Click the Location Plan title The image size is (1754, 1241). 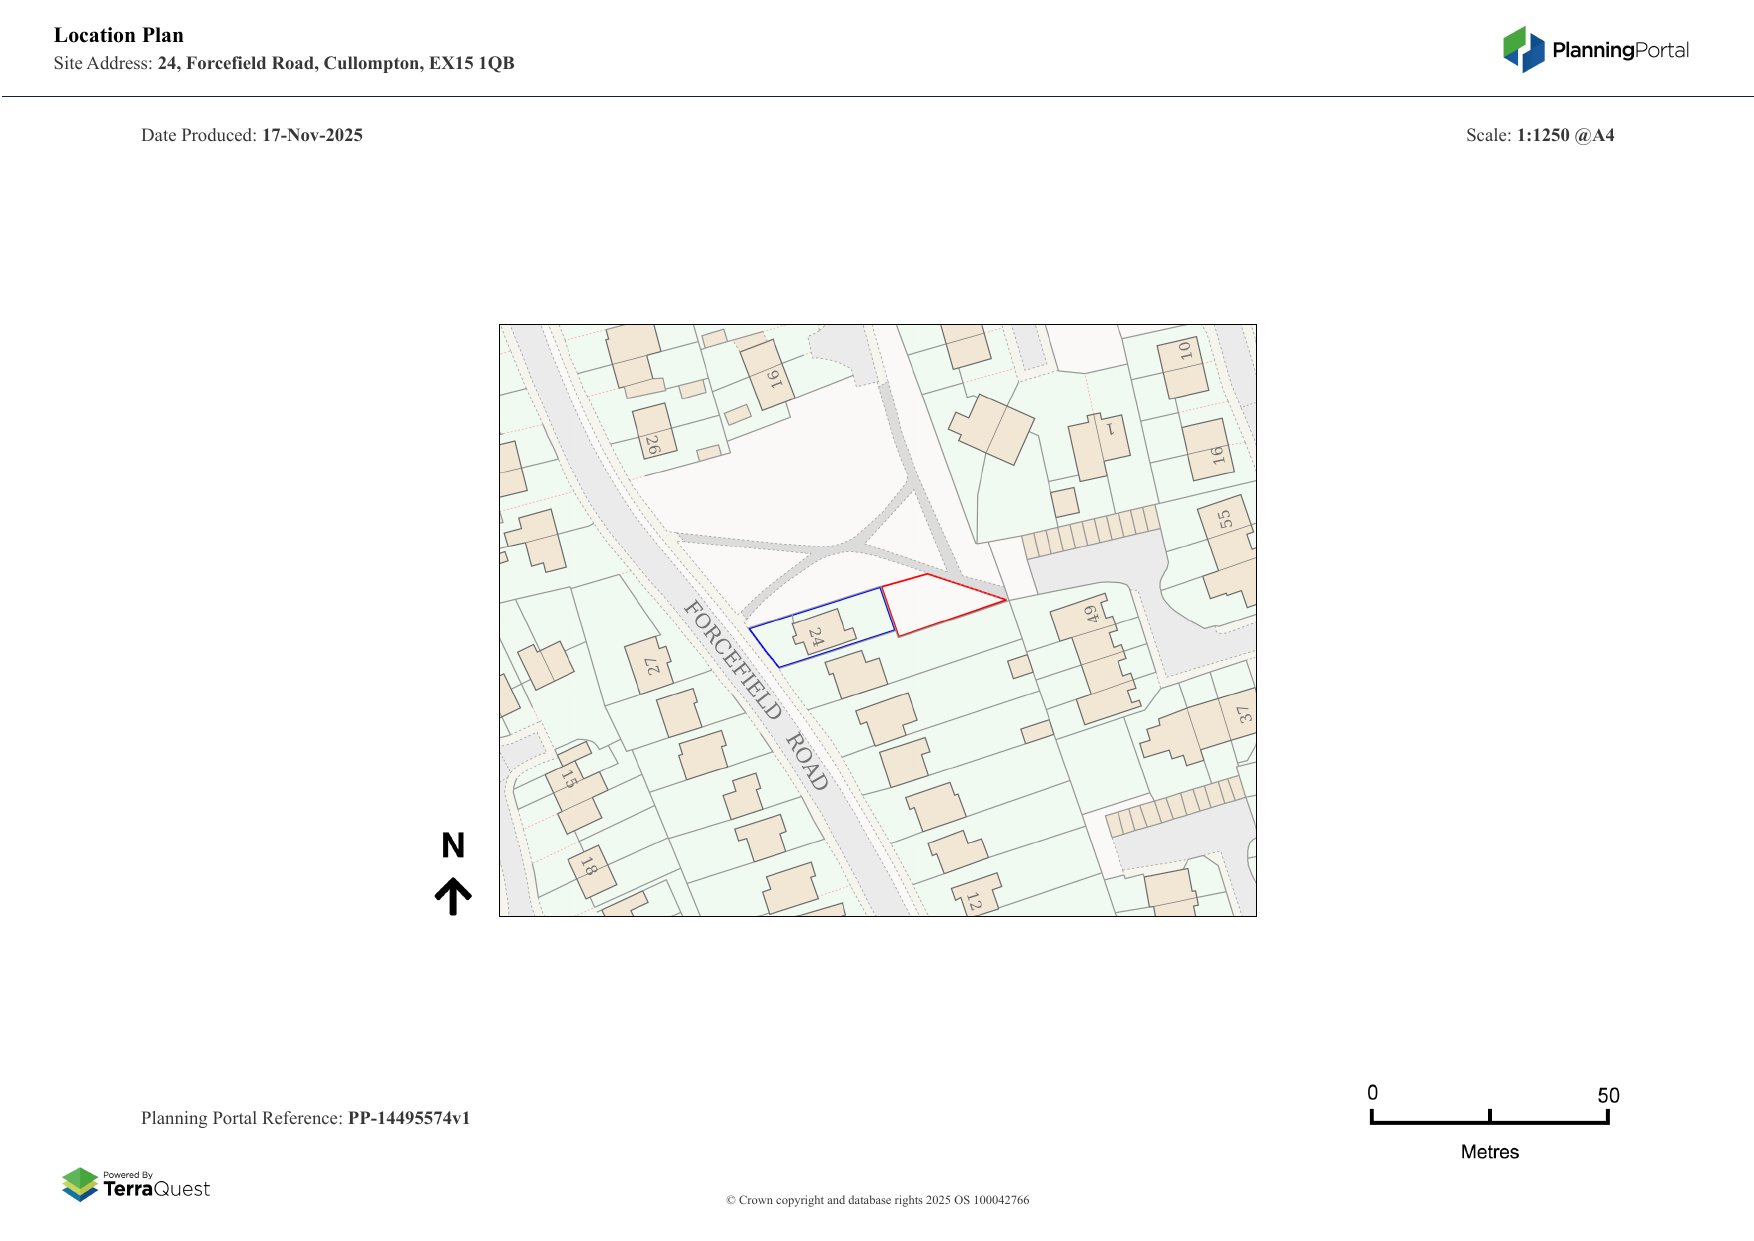pyautogui.click(x=119, y=35)
